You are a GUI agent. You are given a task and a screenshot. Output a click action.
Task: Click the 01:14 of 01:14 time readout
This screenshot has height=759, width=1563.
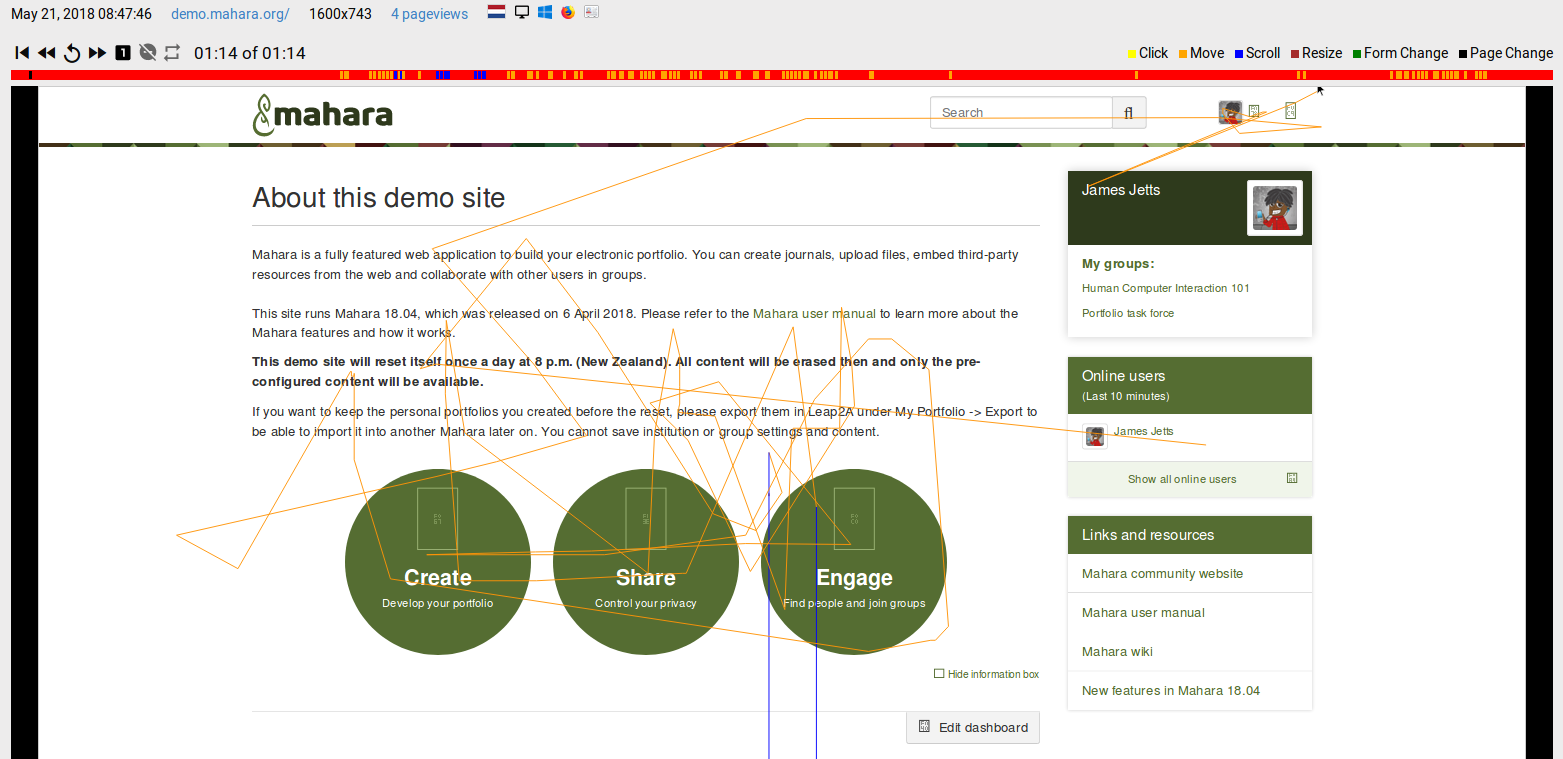pos(250,53)
